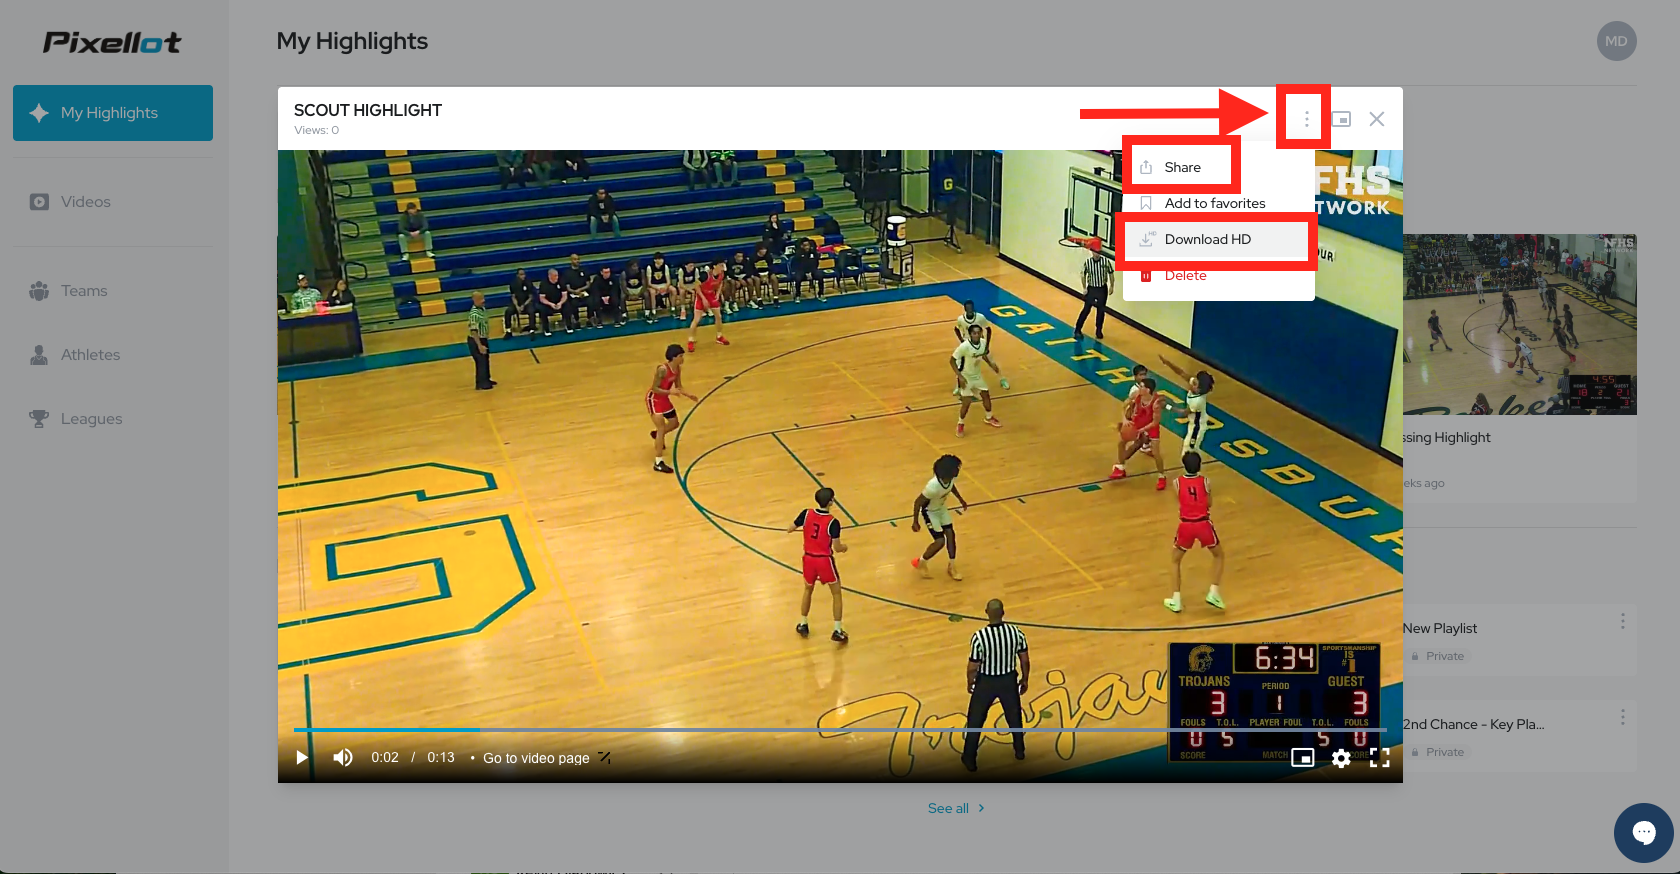Play the highlight video
The image size is (1680, 874).
(x=302, y=757)
